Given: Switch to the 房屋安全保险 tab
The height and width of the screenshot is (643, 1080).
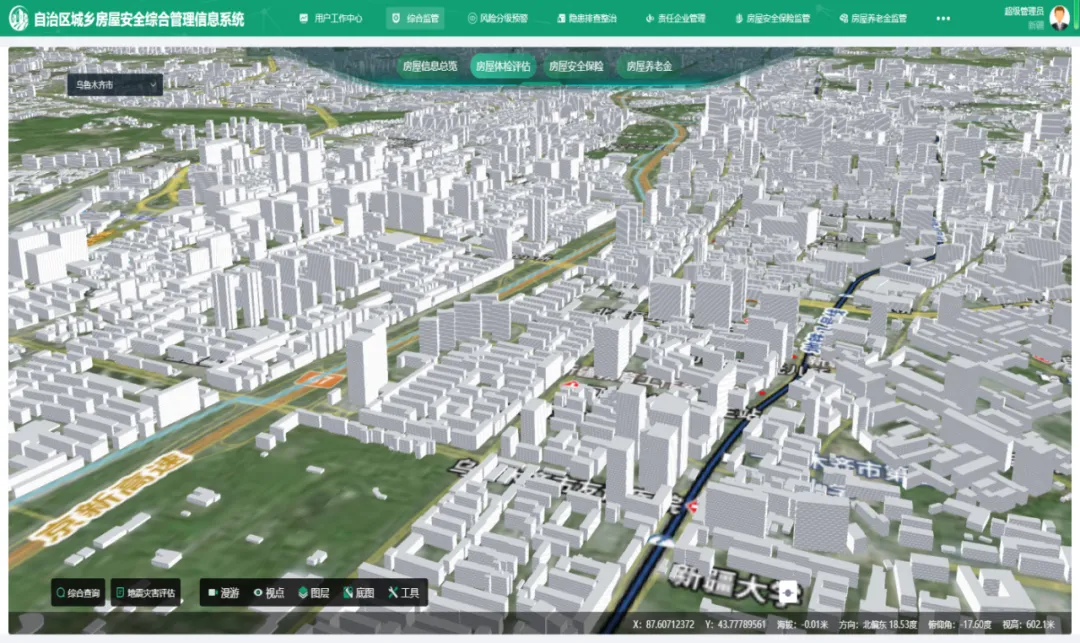Looking at the screenshot, I should click(575, 67).
